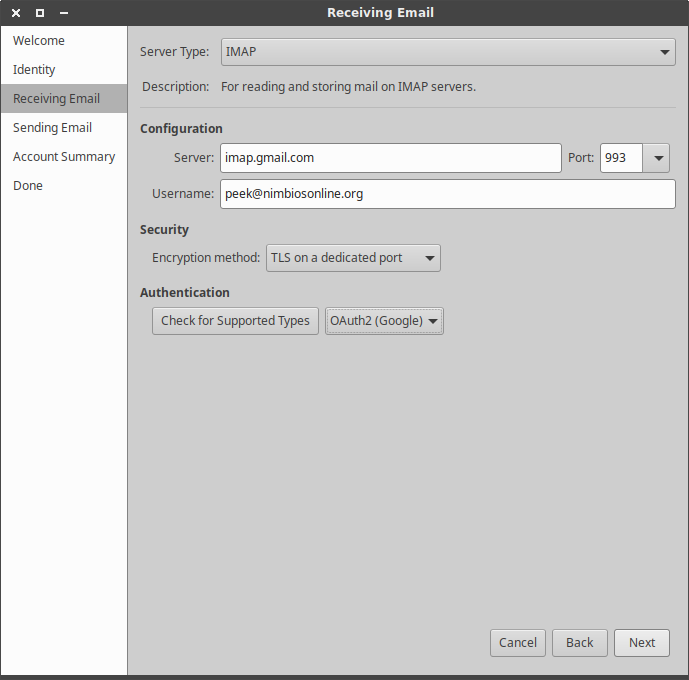Close the Receiving Email window
This screenshot has height=680, width=689.
pyautogui.click(x=16, y=13)
